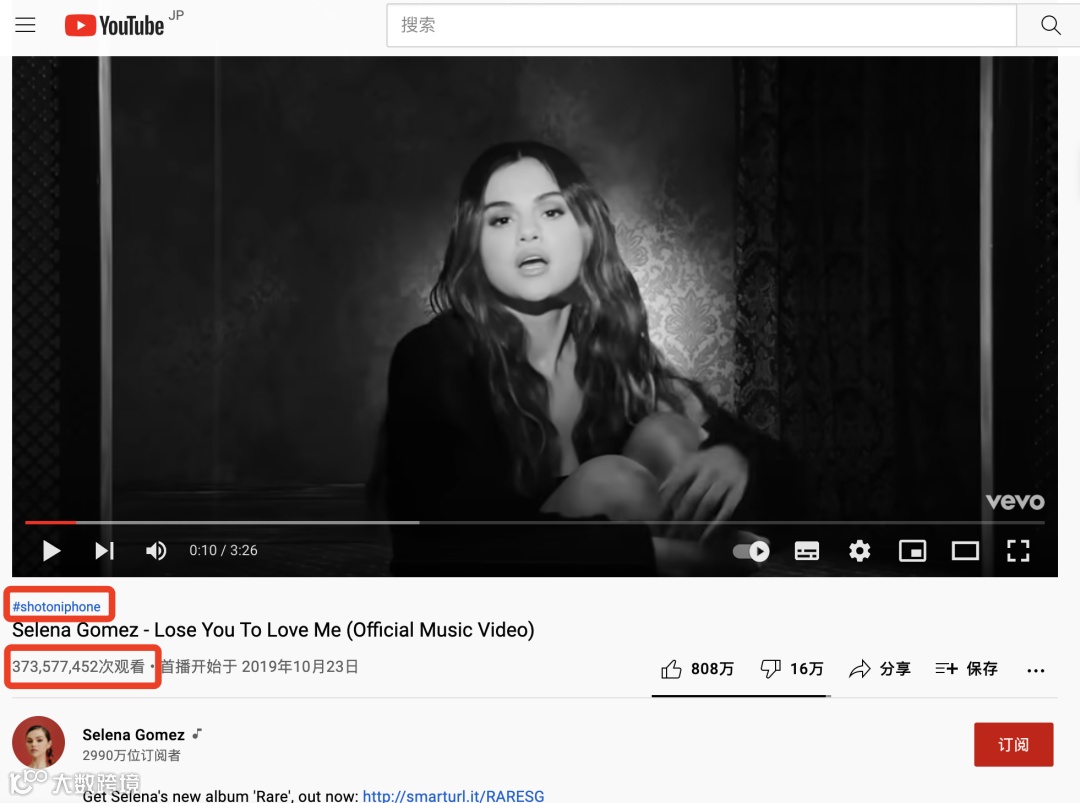Viewport: 1080px width, 803px height.
Task: Open the player settings gear
Action: click(x=860, y=551)
